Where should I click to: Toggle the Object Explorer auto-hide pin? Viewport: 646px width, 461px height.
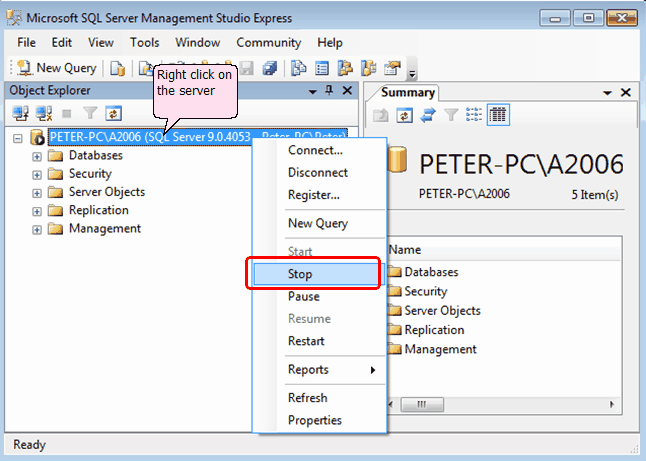pos(329,90)
